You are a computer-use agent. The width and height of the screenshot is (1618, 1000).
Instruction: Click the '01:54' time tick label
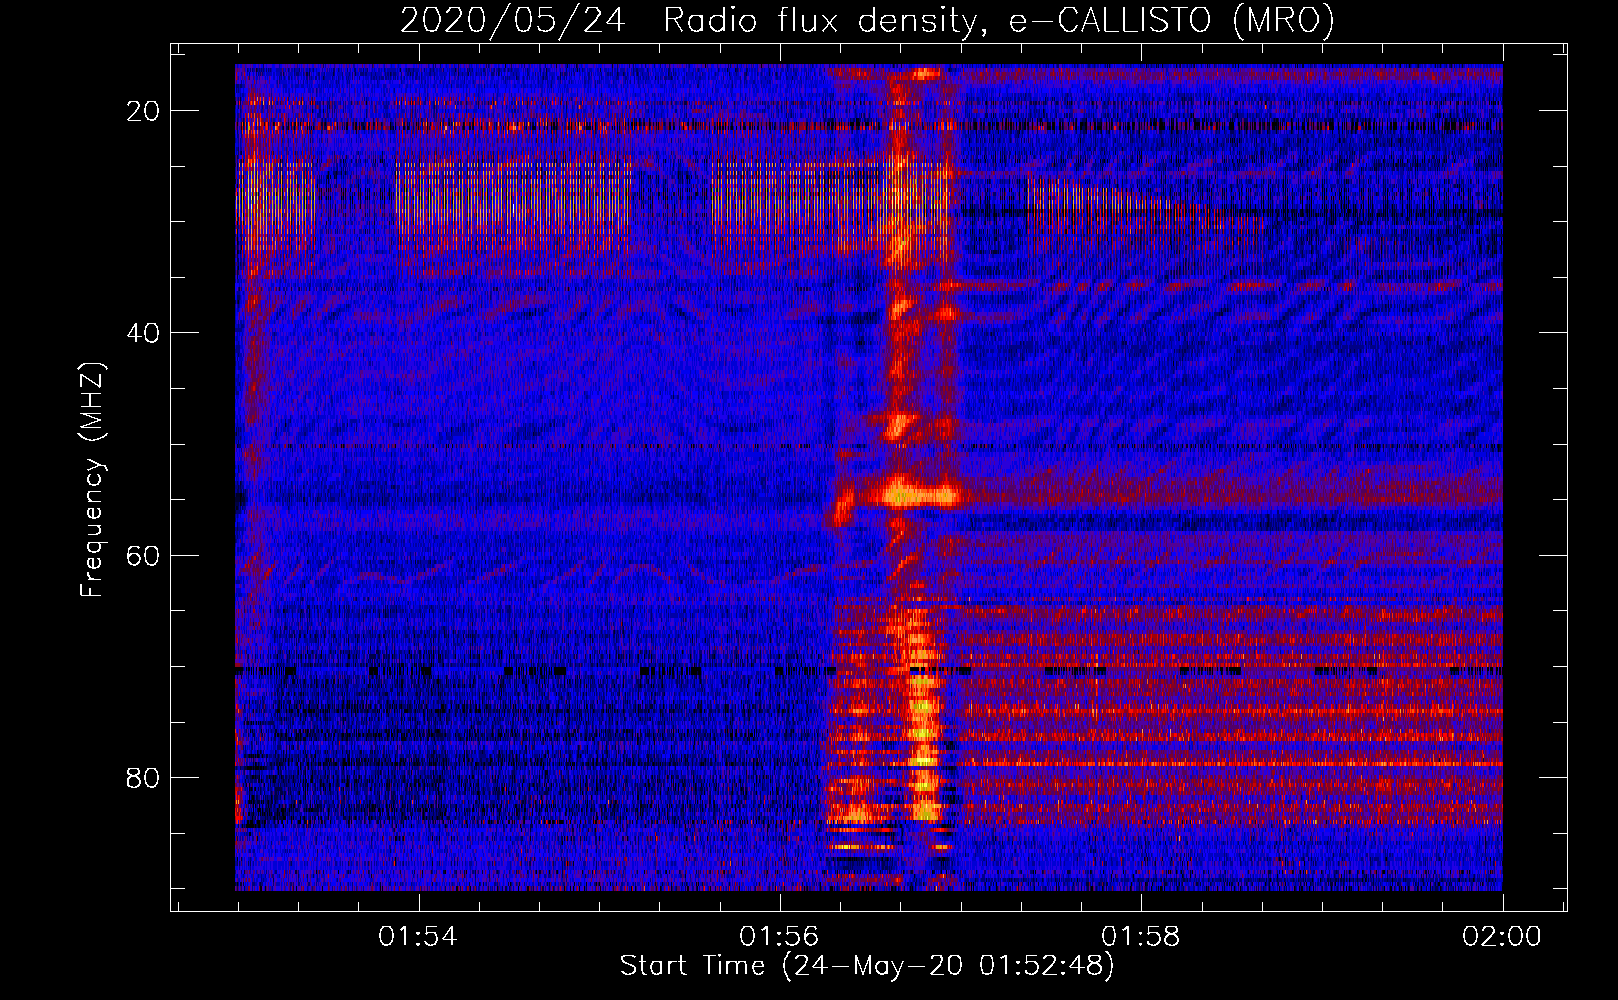point(418,937)
